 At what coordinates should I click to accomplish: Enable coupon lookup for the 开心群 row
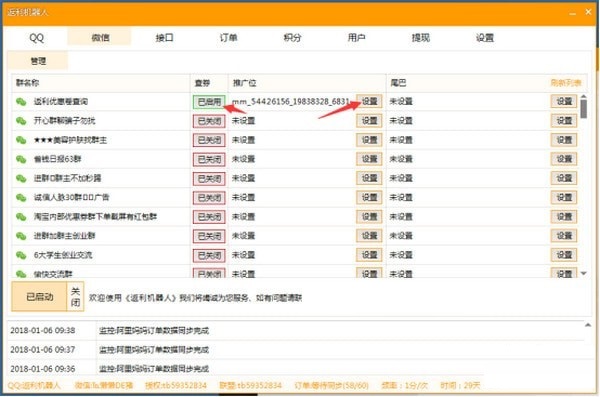209,121
